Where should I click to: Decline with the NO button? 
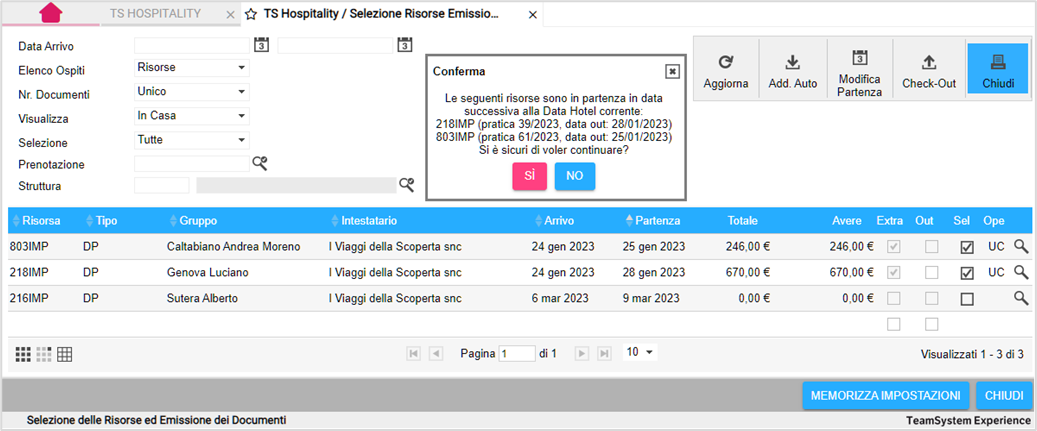(x=575, y=176)
